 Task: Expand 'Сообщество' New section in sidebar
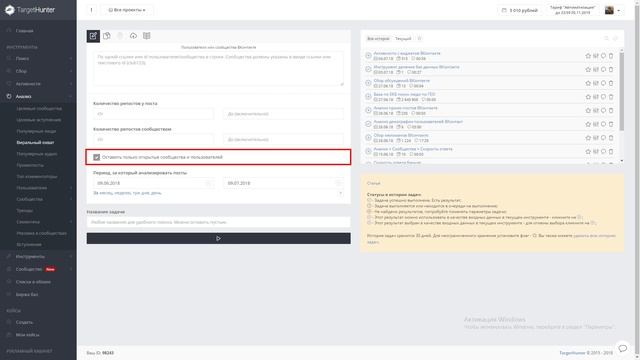pos(38,269)
